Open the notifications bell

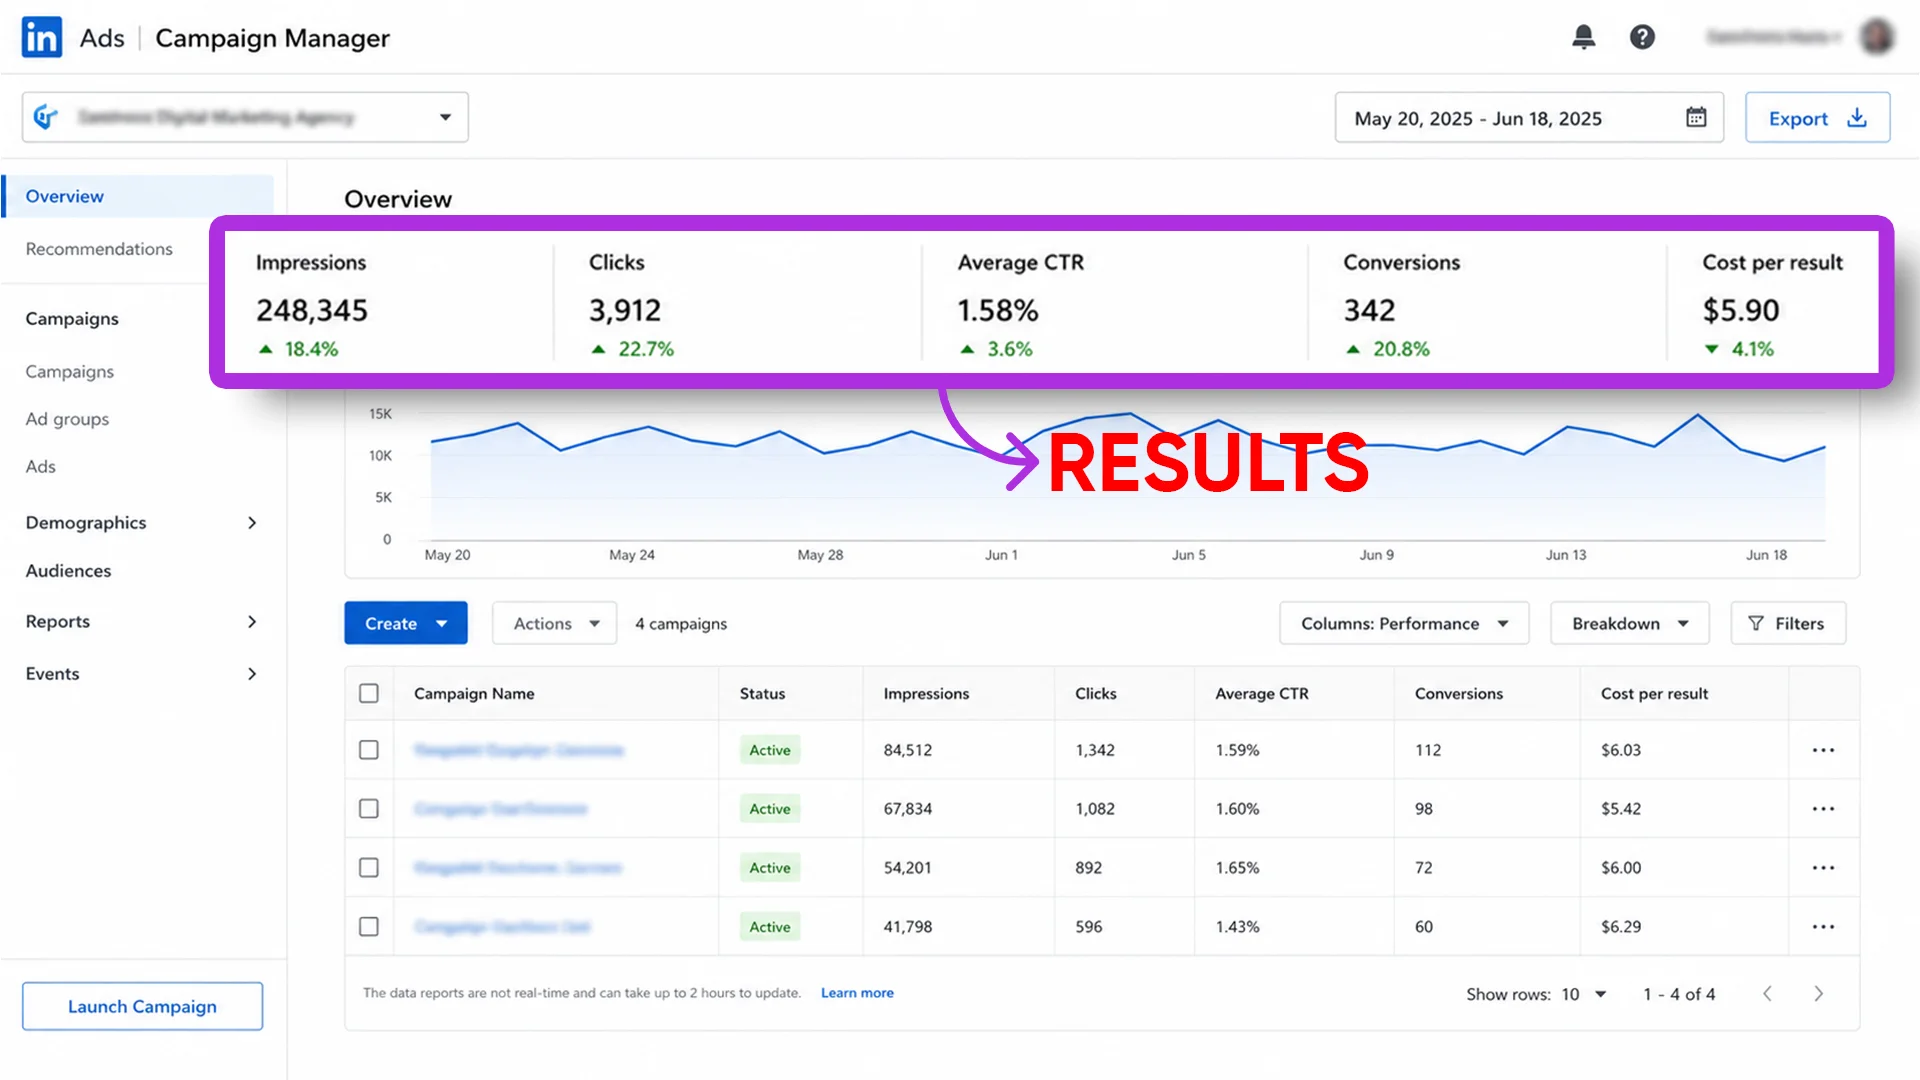(1583, 38)
